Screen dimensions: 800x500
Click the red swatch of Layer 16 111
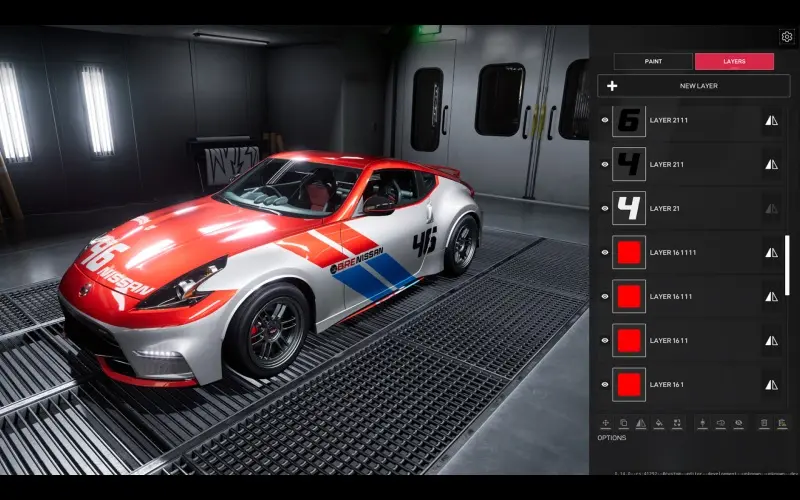(629, 296)
